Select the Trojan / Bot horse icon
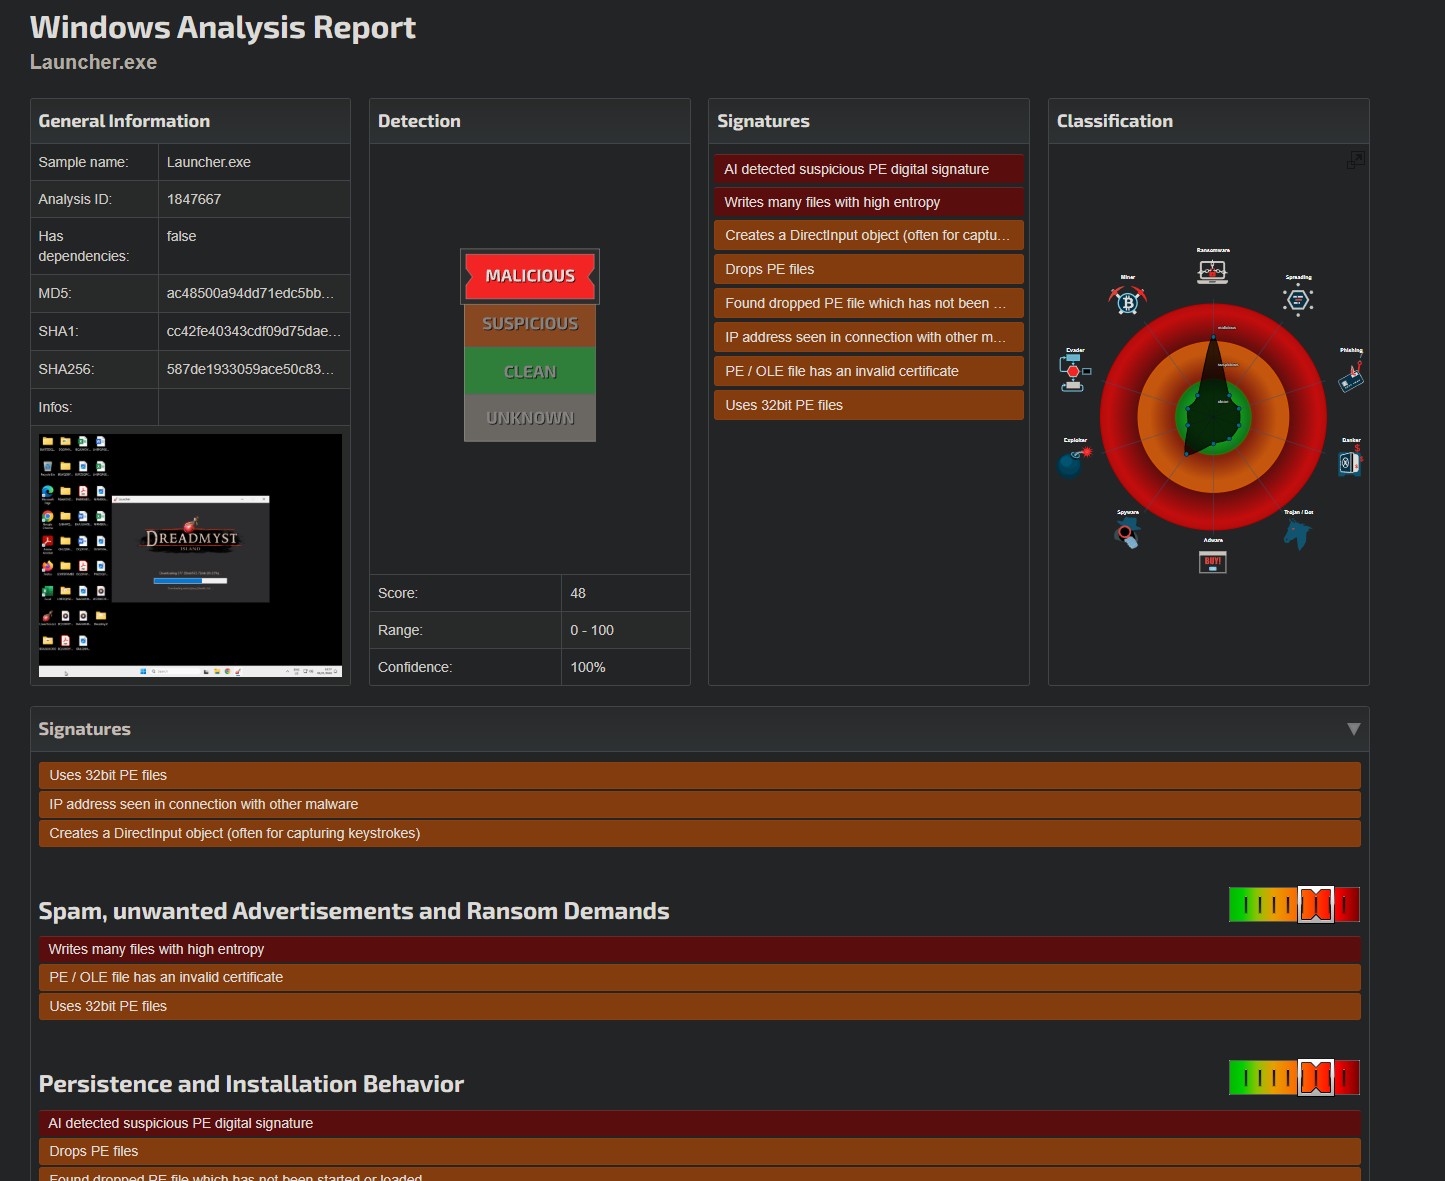 click(1297, 534)
